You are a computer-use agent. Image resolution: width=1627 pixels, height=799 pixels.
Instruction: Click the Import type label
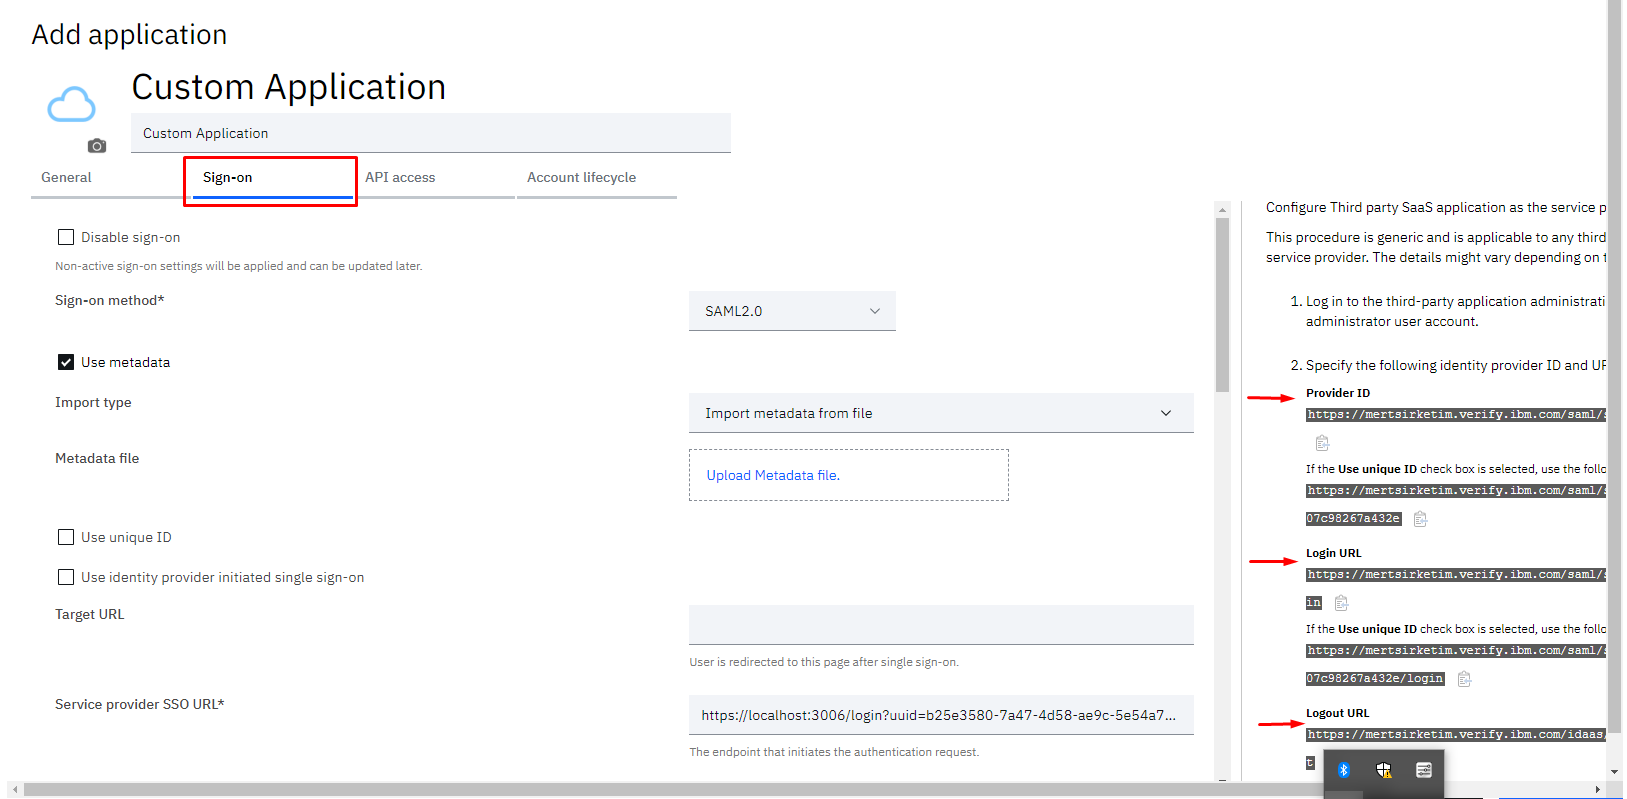tap(93, 402)
